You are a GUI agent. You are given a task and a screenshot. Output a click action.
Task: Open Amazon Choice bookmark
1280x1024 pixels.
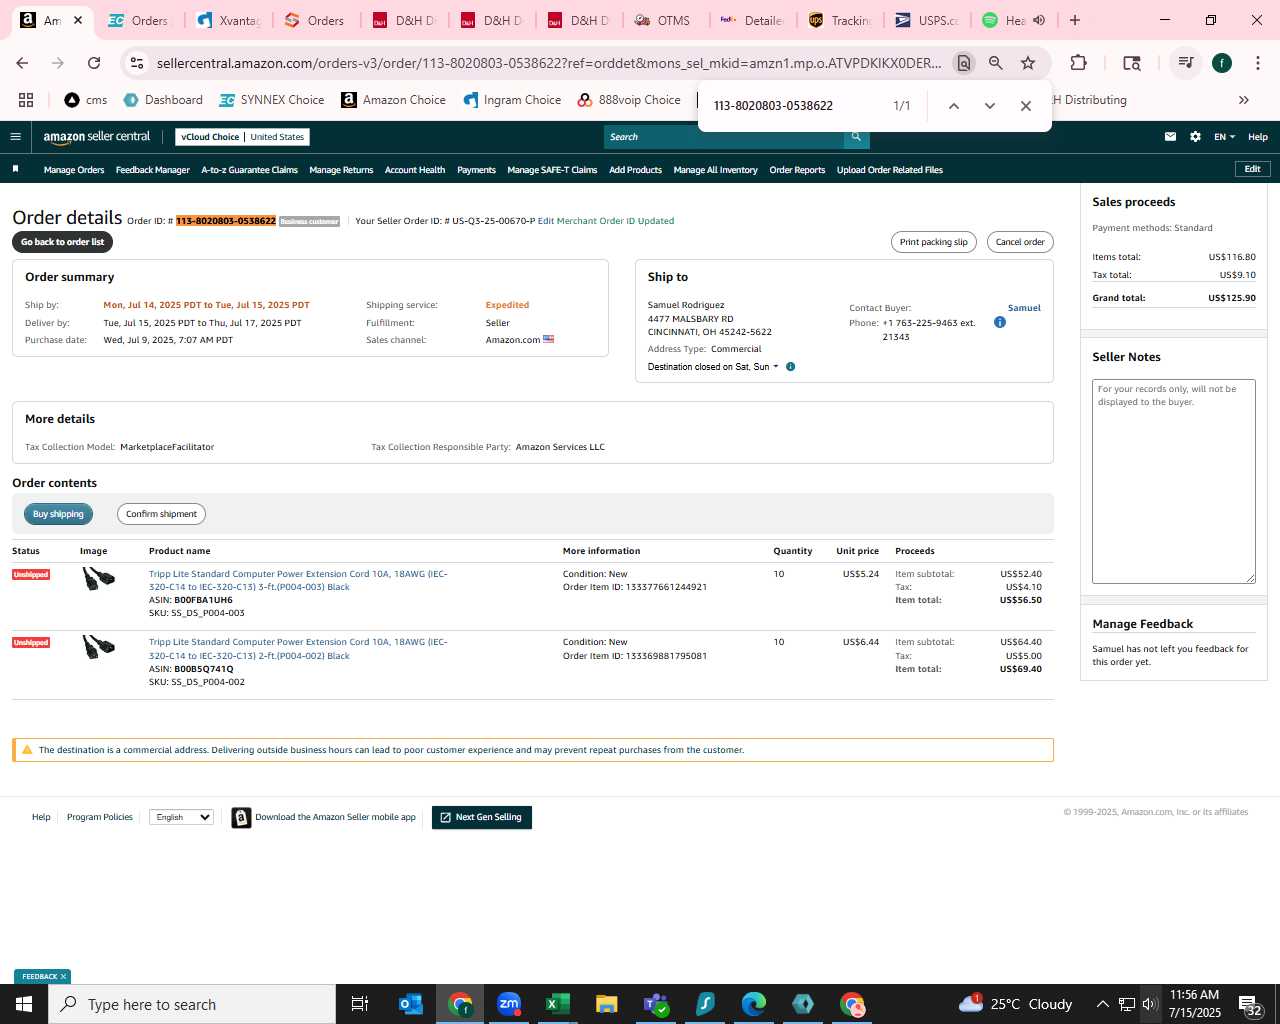click(x=393, y=100)
